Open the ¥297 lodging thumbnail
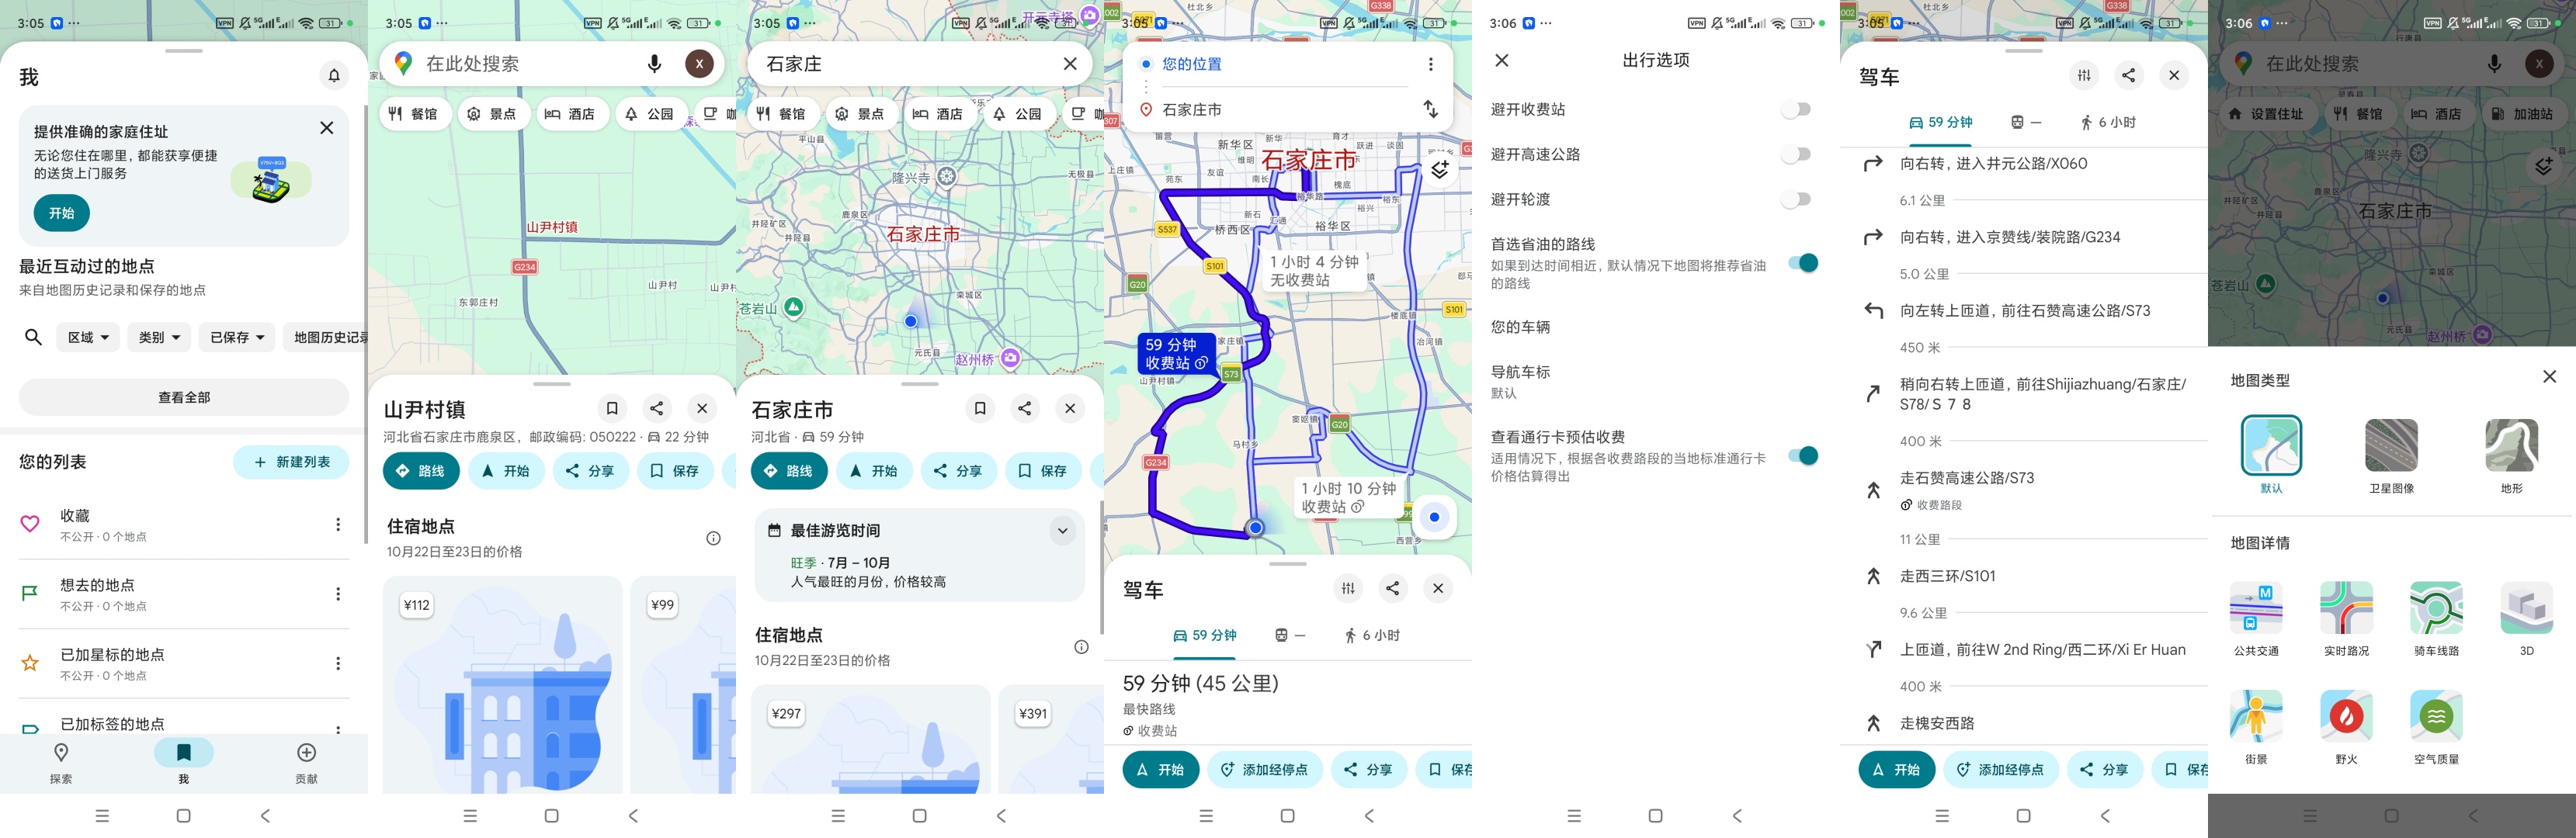This screenshot has width=2576, height=838. (871, 739)
